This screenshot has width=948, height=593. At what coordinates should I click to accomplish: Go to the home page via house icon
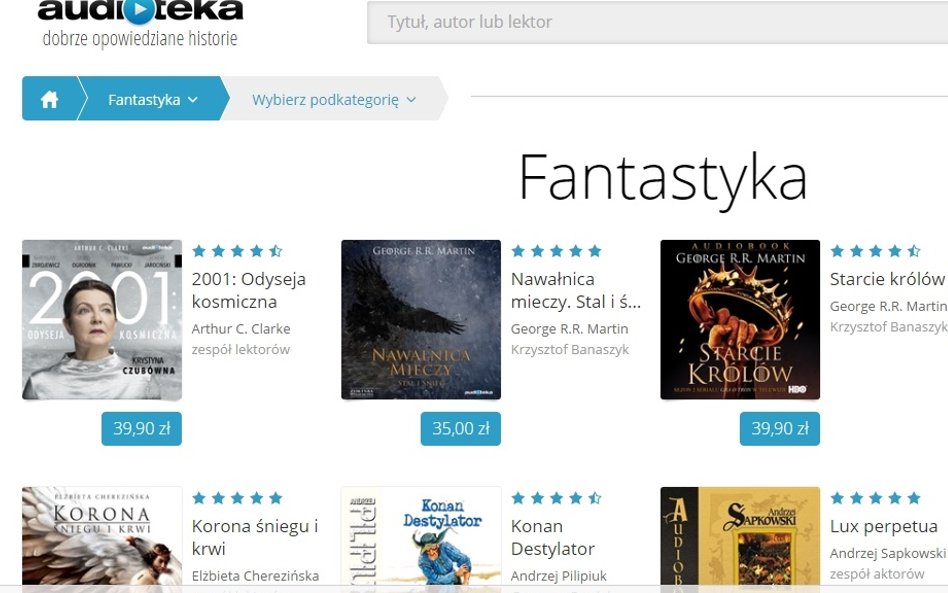coord(50,99)
